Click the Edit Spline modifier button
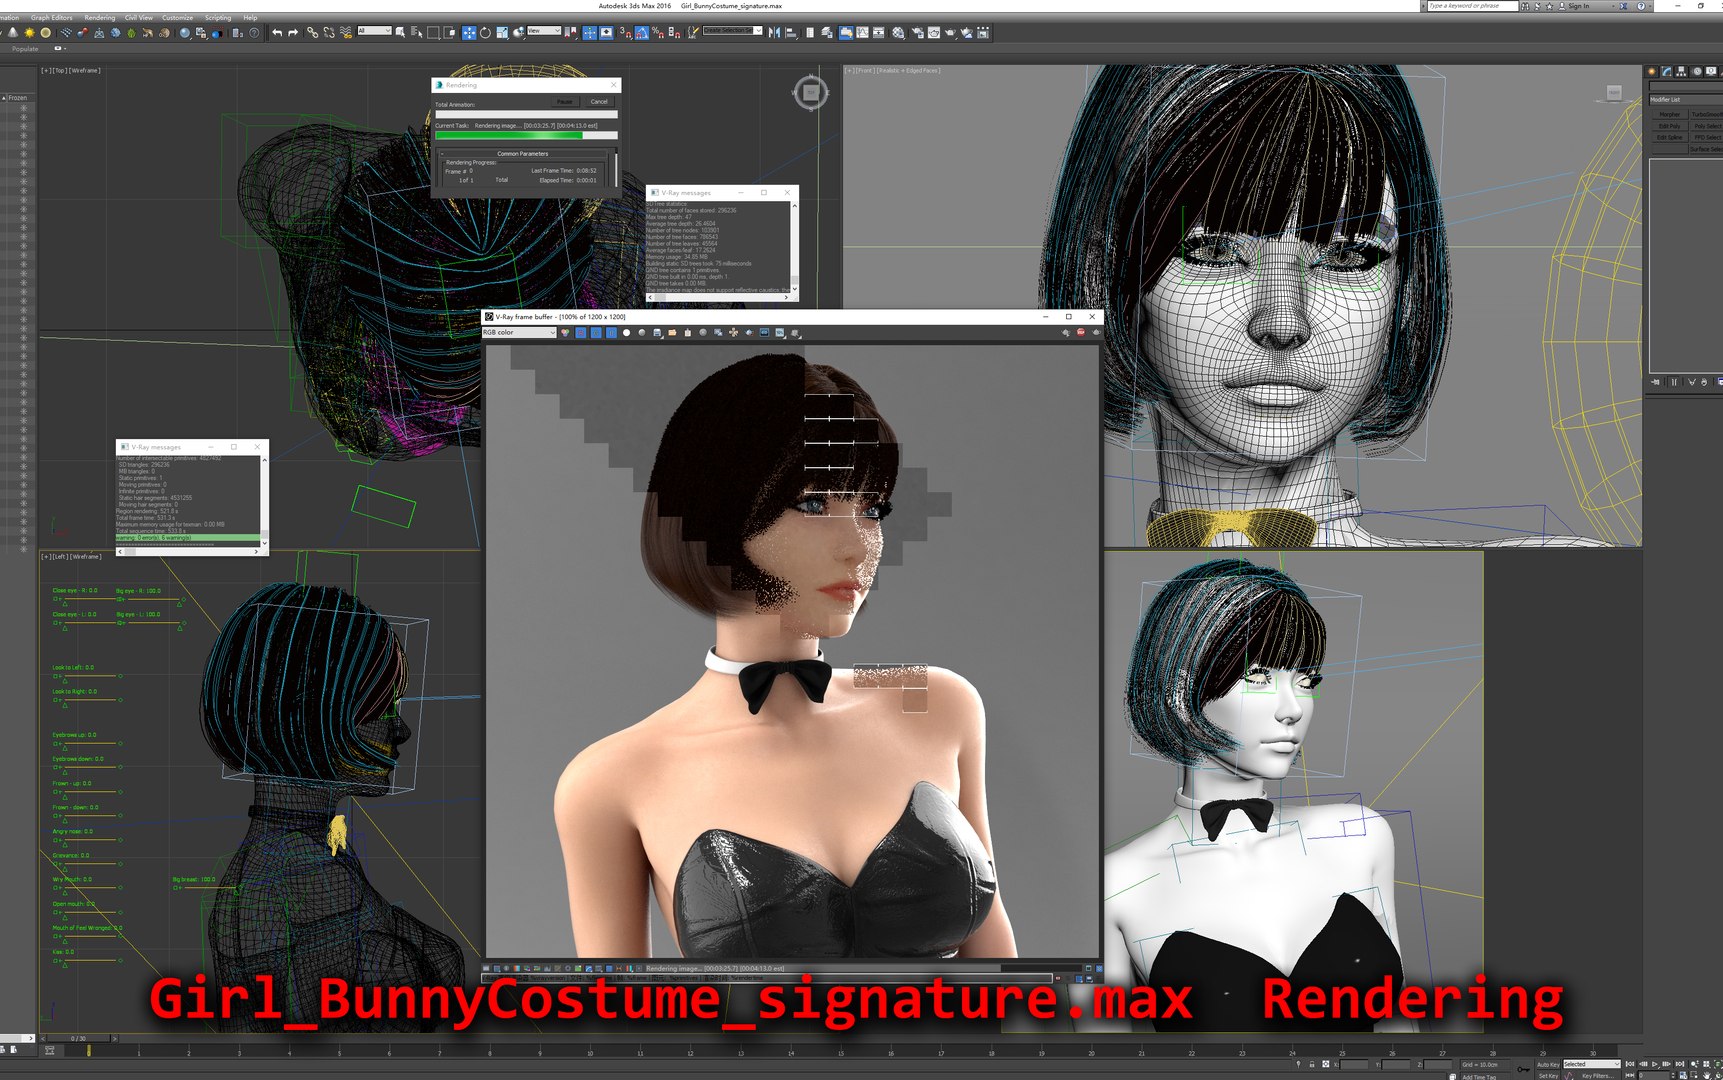The image size is (1723, 1080). (x=1670, y=137)
